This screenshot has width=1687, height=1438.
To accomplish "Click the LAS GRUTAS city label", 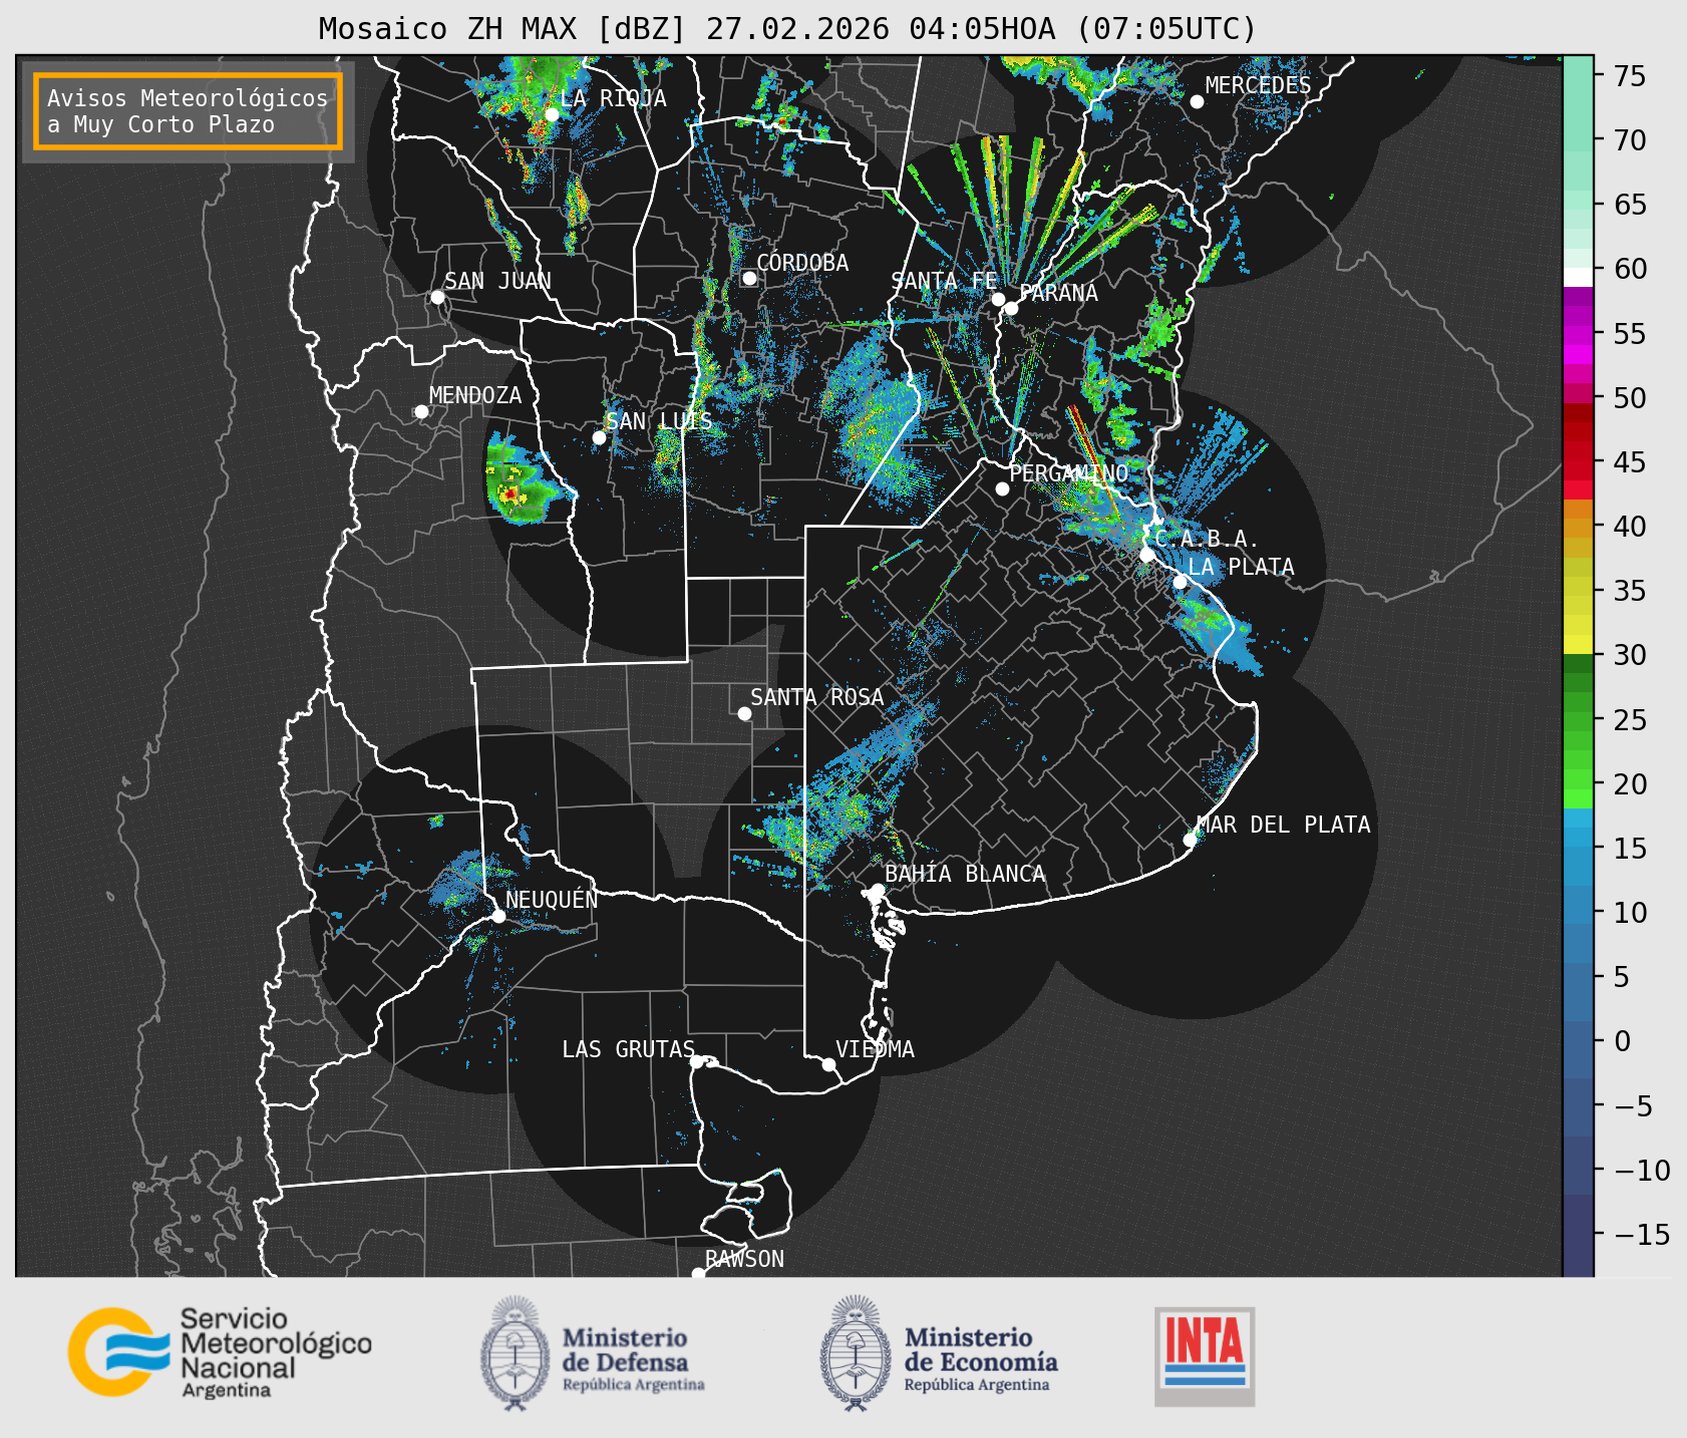I will click(x=628, y=1049).
